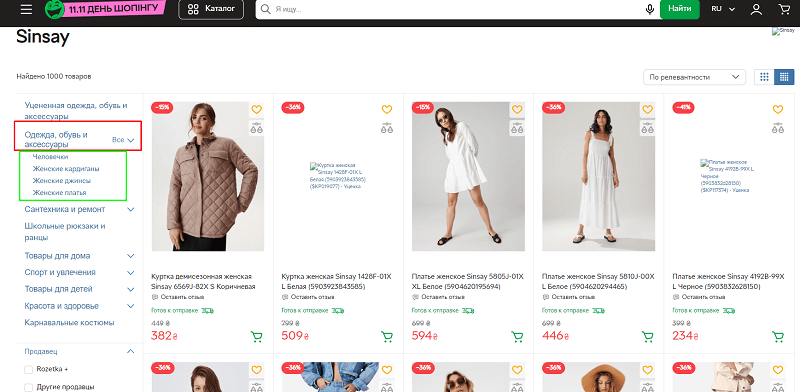Viewport: 800px width, 392px height.
Task: Leave review for dress 5810J-00X
Action: click(x=568, y=297)
